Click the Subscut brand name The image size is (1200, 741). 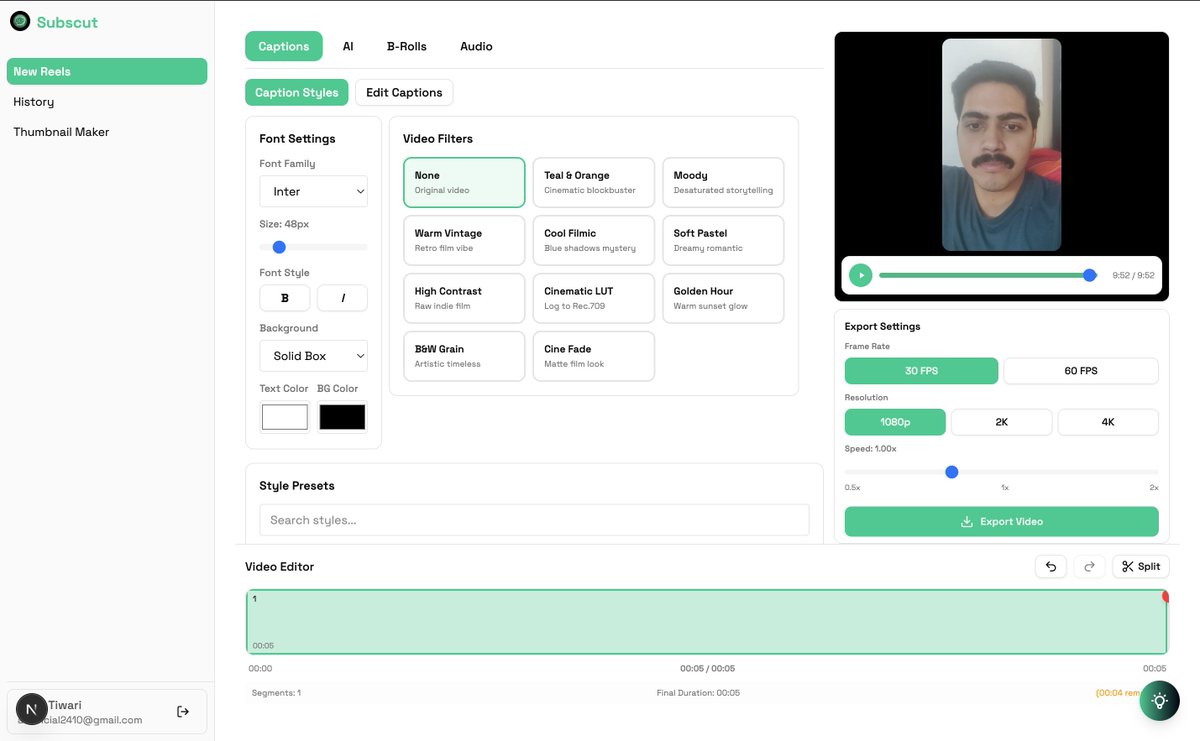point(67,22)
